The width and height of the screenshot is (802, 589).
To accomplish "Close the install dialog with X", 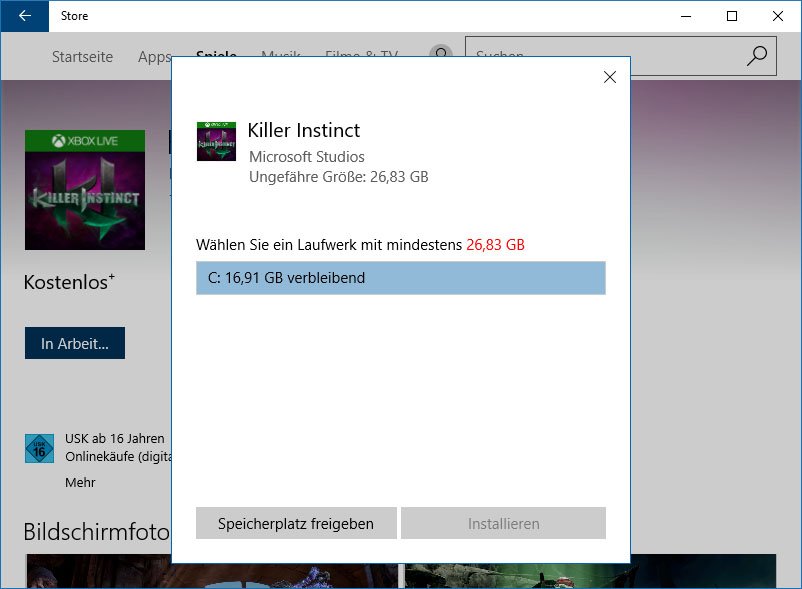I will [x=610, y=77].
